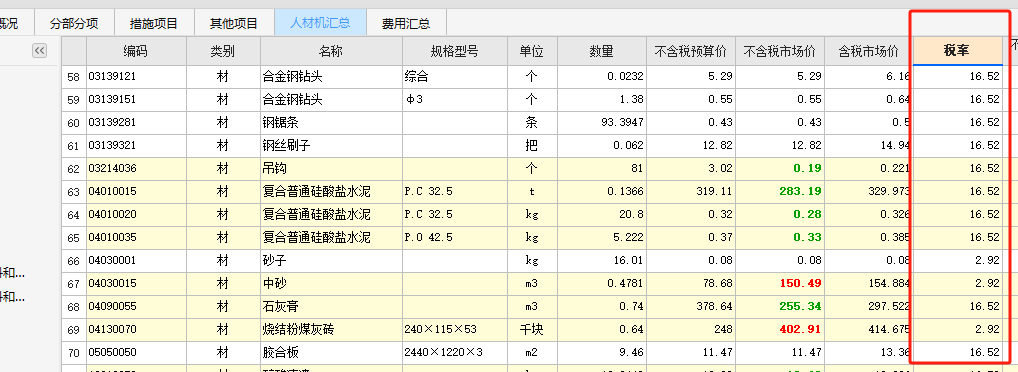Image resolution: width=1018 pixels, height=372 pixels.
Task: Click the 编码 column header
Action: click(136, 51)
